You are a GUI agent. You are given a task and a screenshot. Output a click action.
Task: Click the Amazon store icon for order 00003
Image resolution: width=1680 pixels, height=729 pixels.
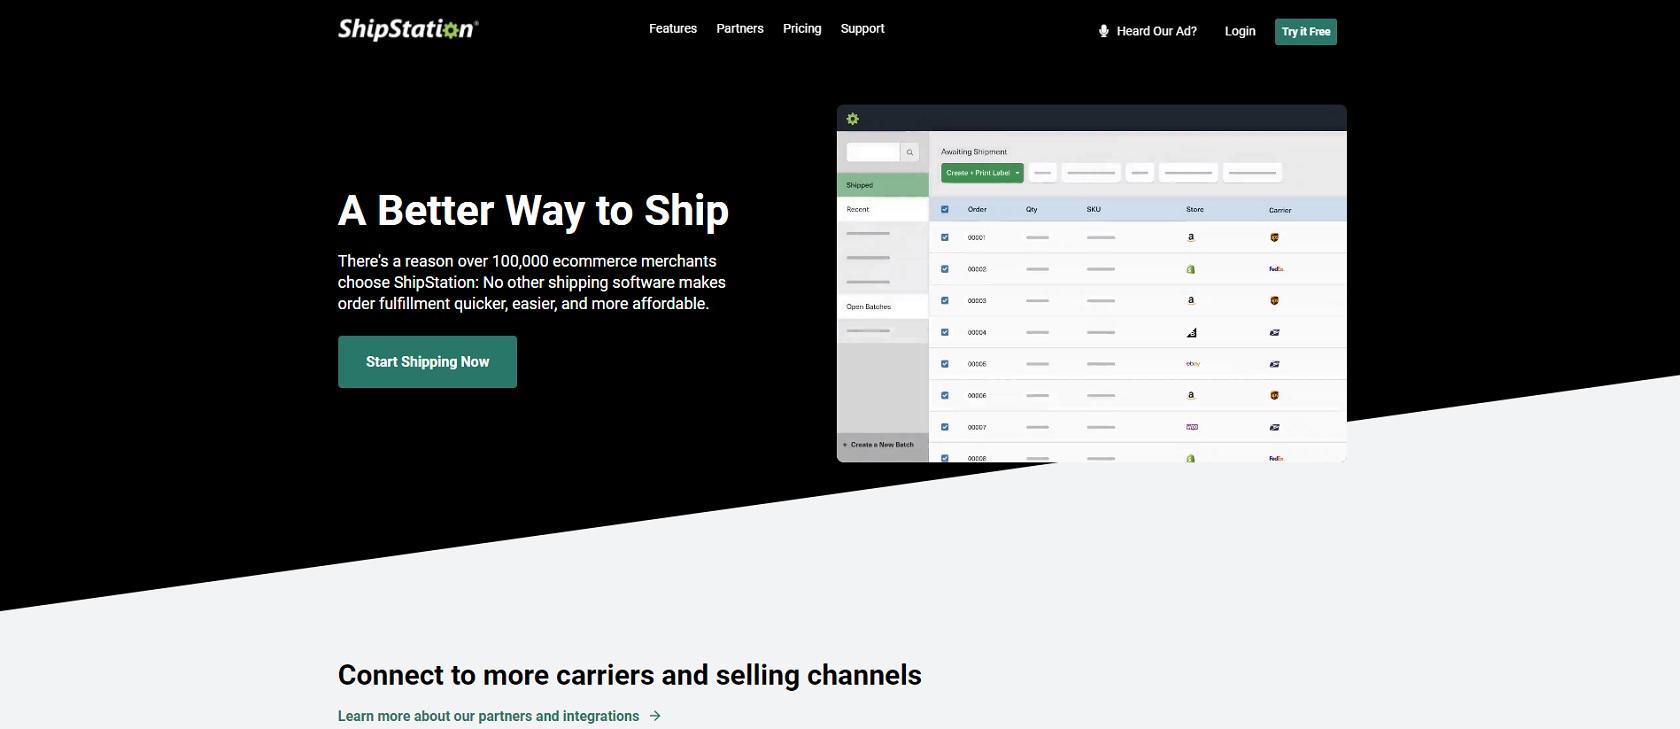click(x=1191, y=301)
